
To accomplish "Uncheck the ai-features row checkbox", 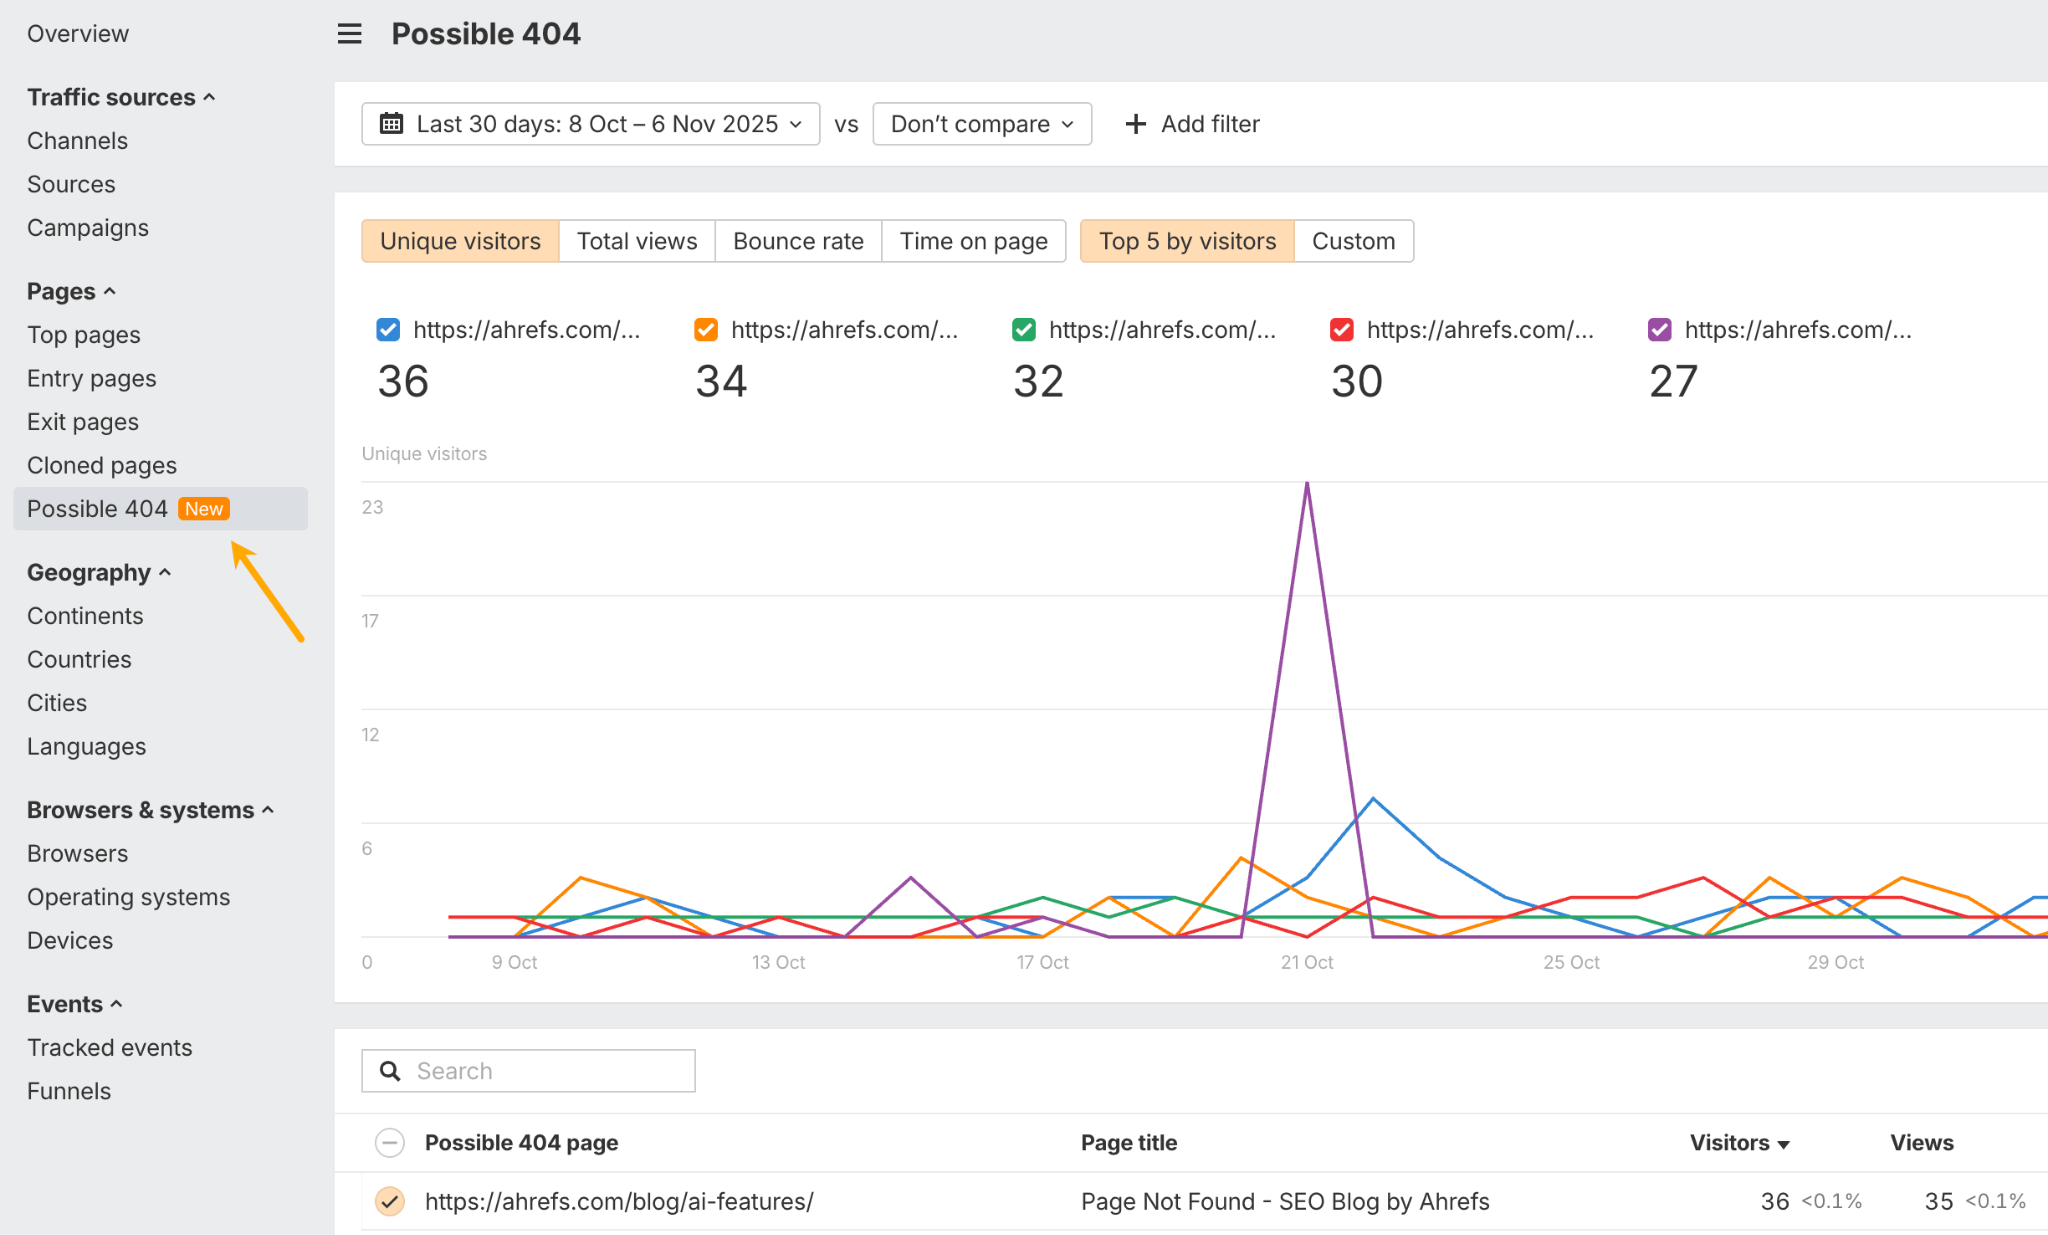I will [389, 1201].
